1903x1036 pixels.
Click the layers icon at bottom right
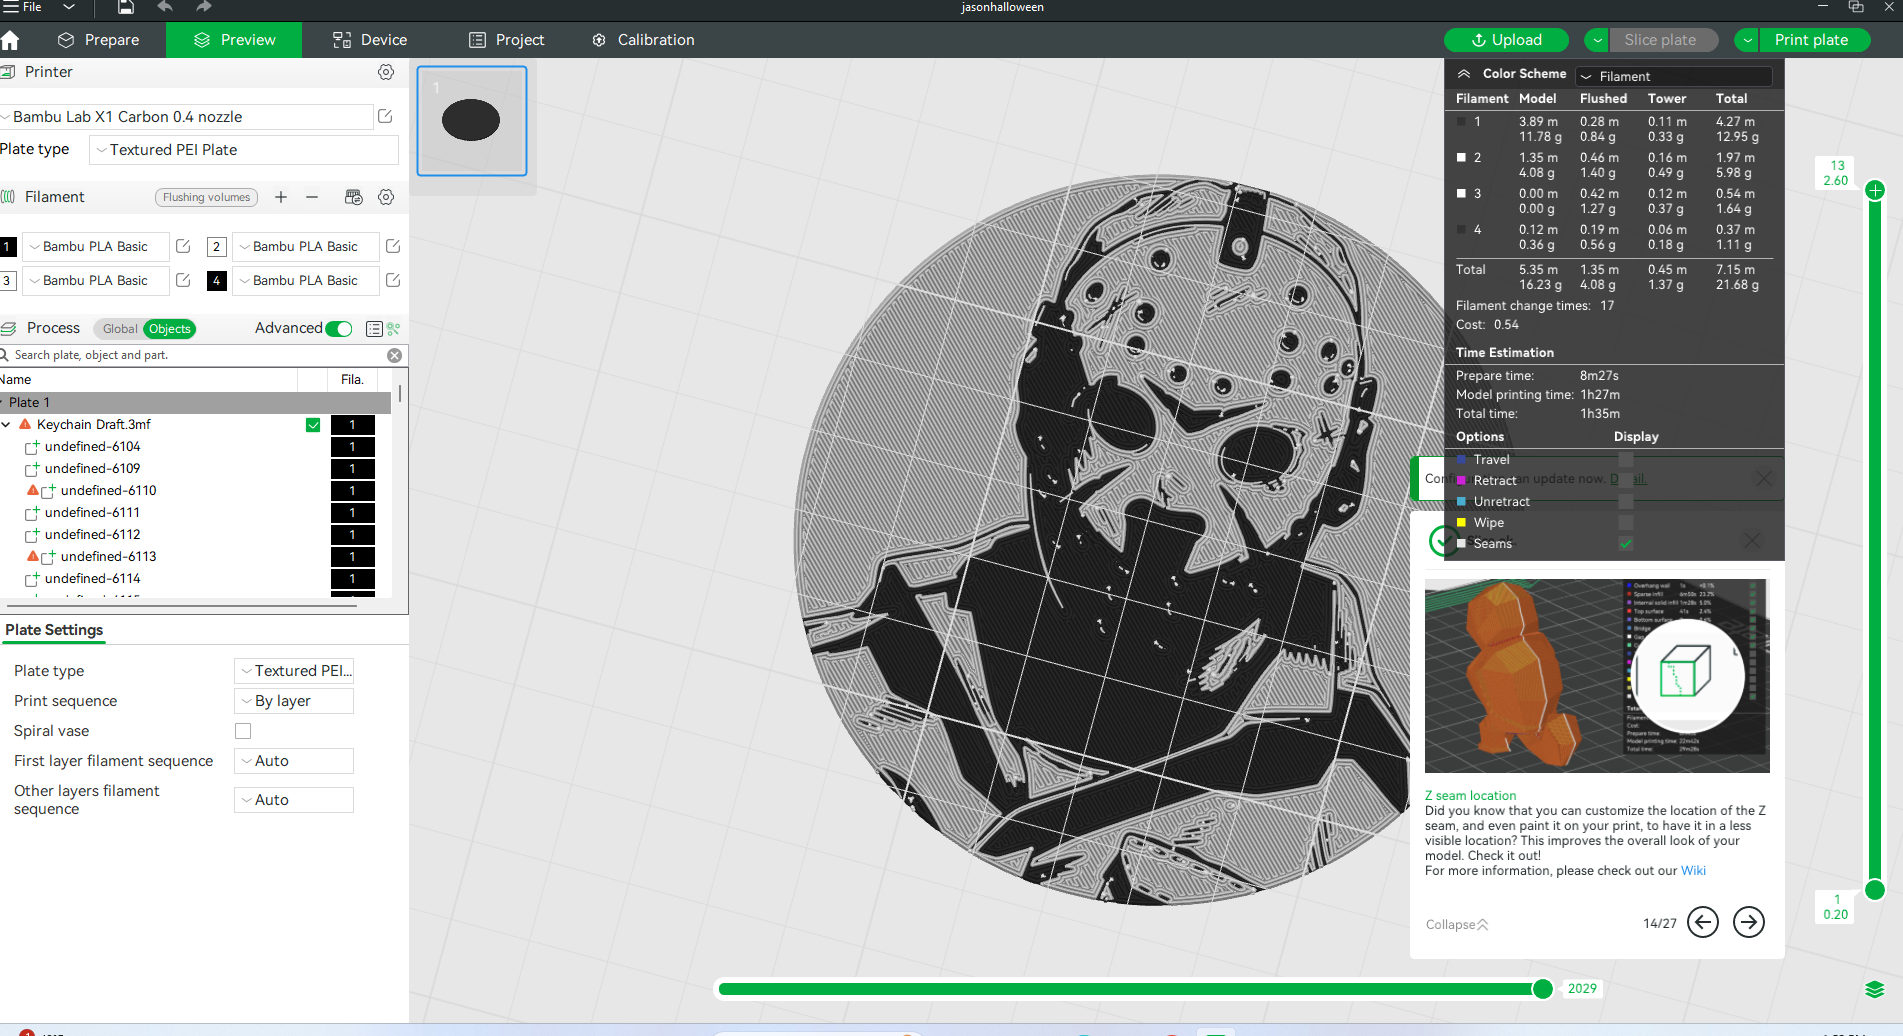pyautogui.click(x=1875, y=989)
